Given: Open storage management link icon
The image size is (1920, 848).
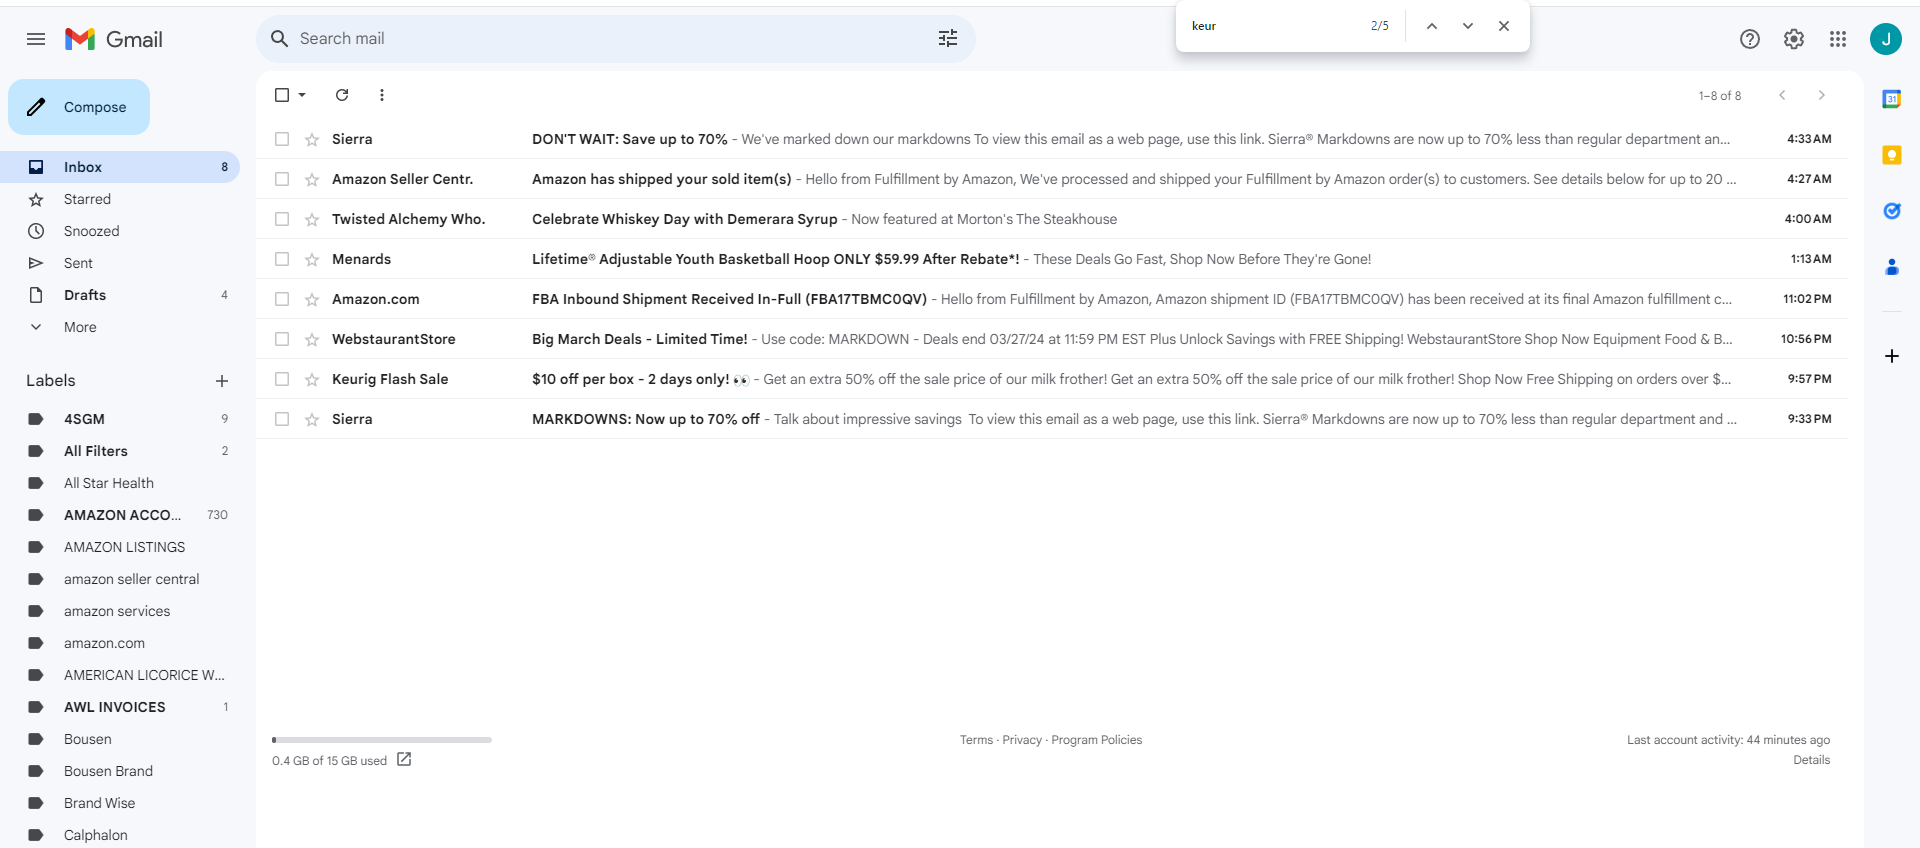Looking at the screenshot, I should 404,760.
